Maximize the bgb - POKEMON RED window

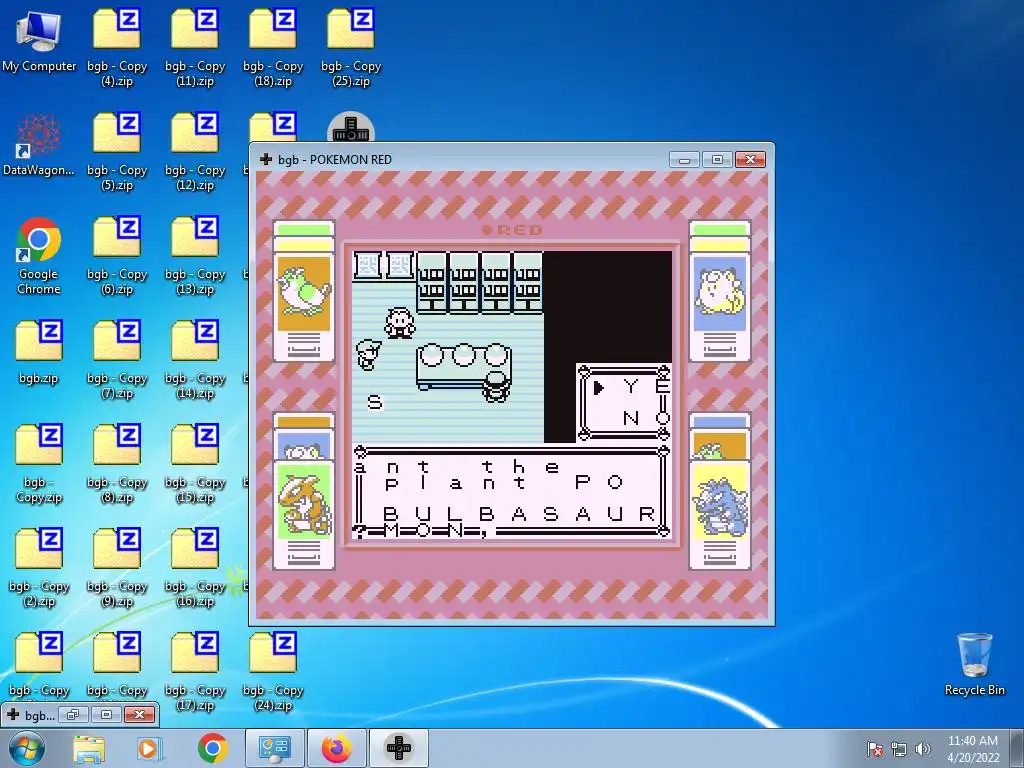click(717, 159)
